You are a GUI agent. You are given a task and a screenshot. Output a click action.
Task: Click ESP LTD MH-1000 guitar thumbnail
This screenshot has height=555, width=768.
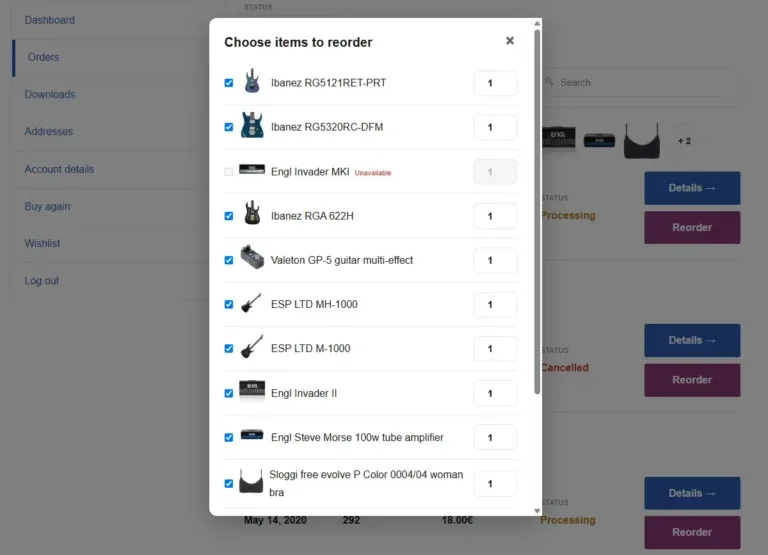click(x=252, y=302)
